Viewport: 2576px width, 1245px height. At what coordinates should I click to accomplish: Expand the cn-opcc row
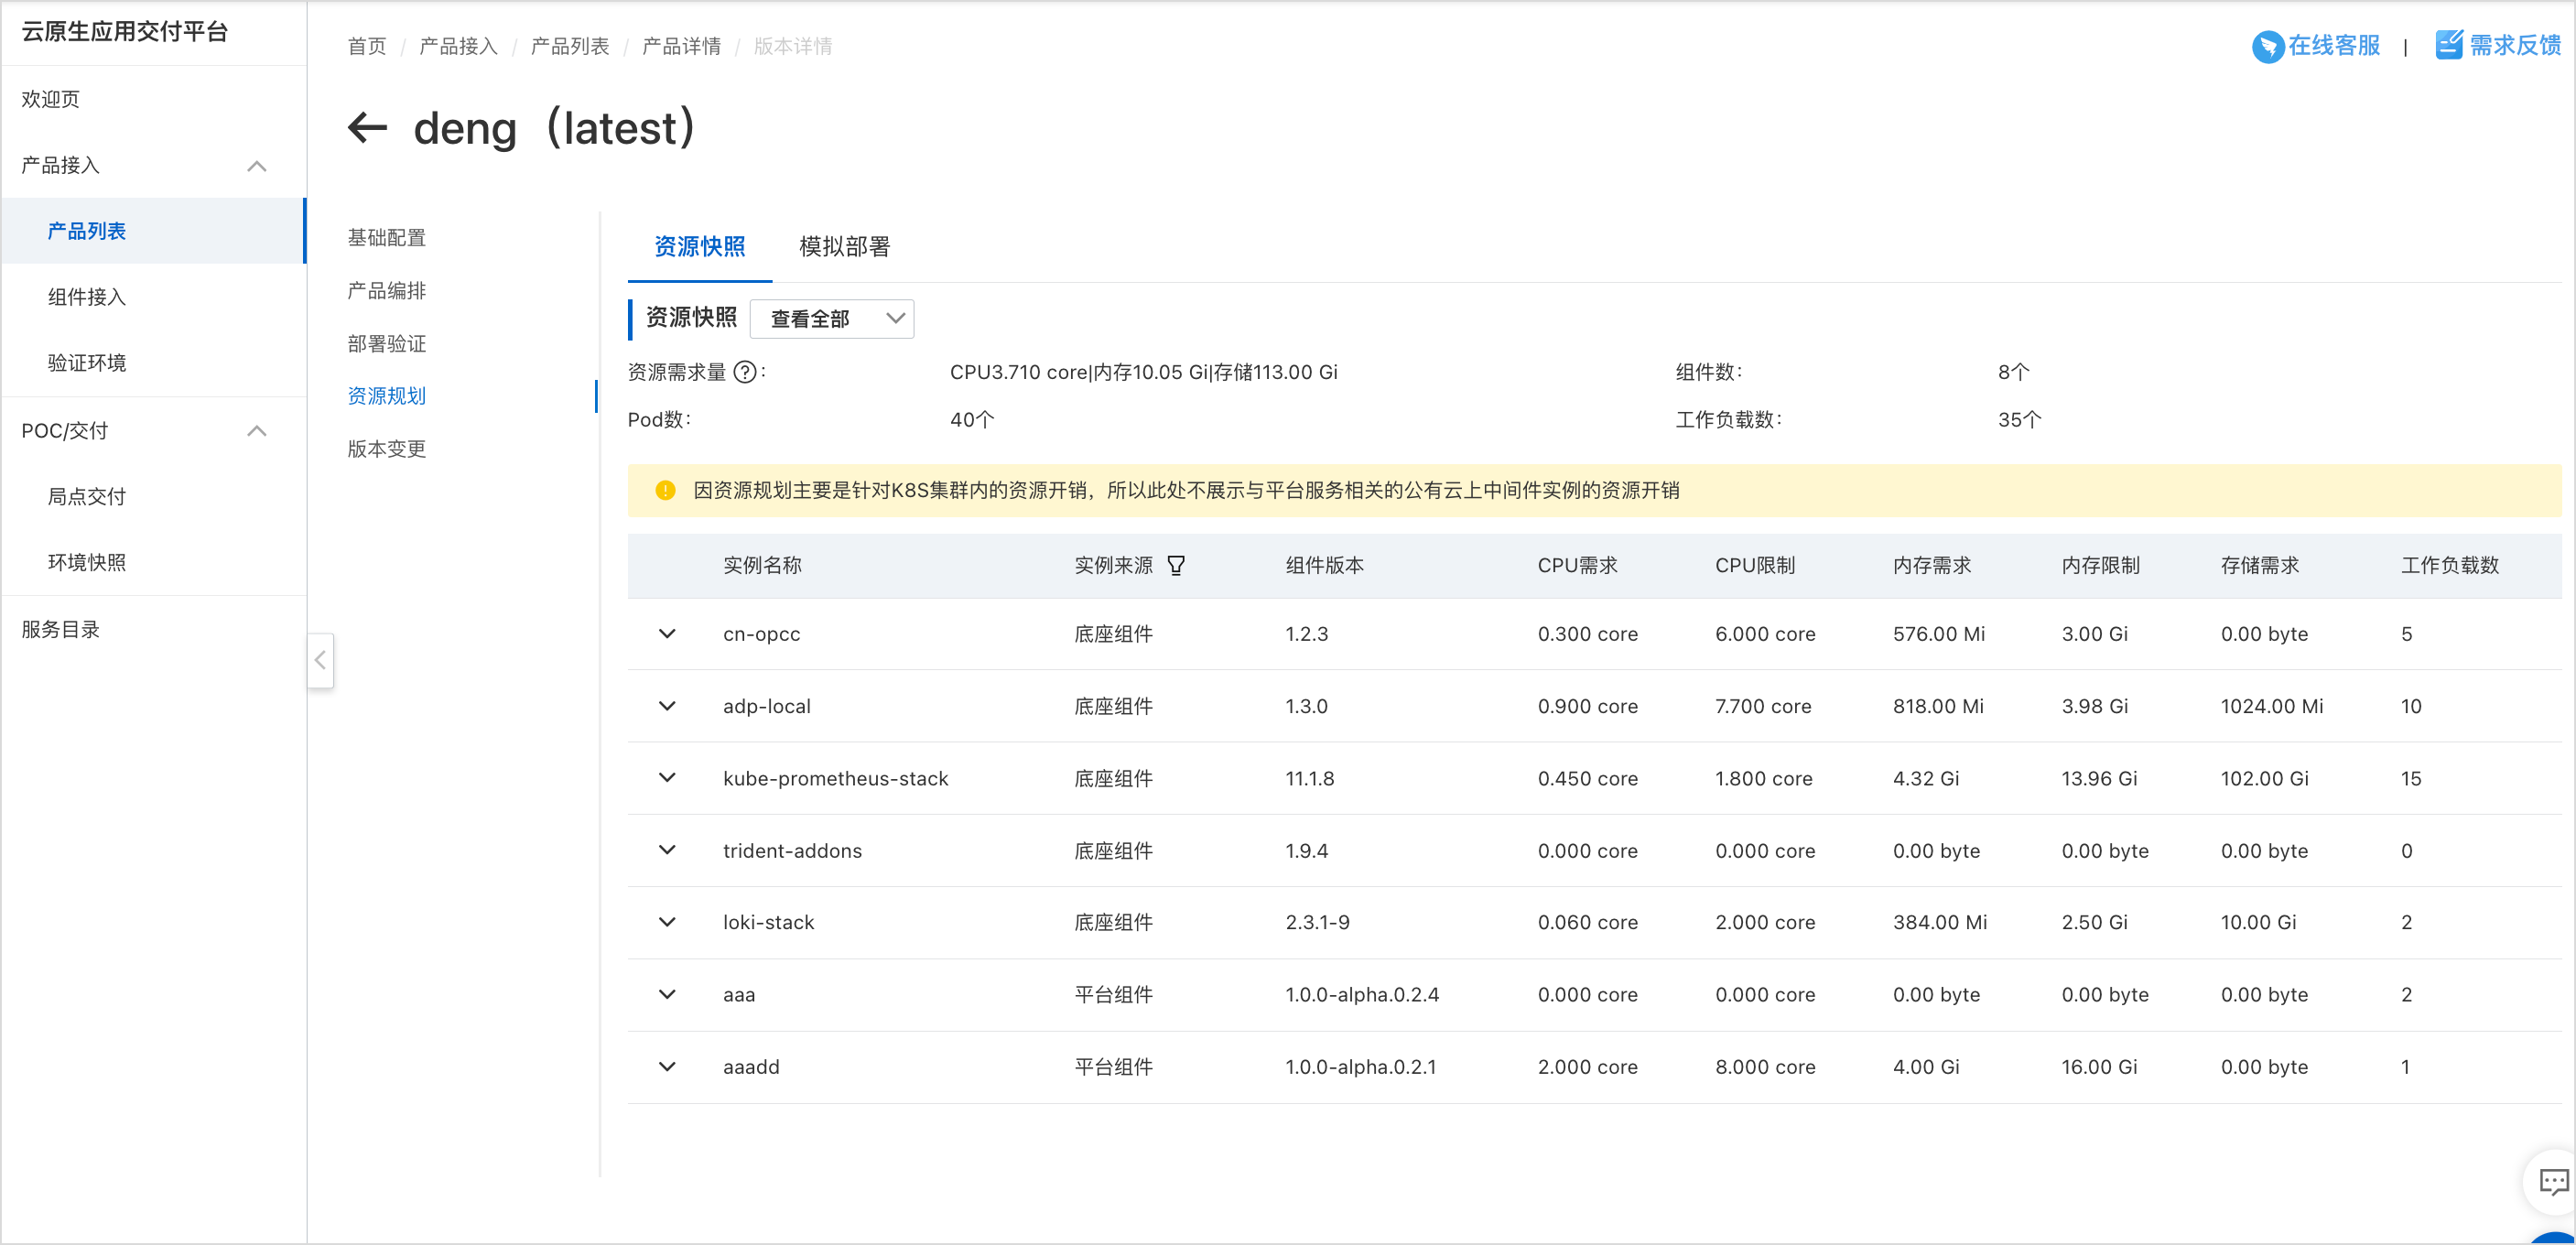pyautogui.click(x=667, y=634)
